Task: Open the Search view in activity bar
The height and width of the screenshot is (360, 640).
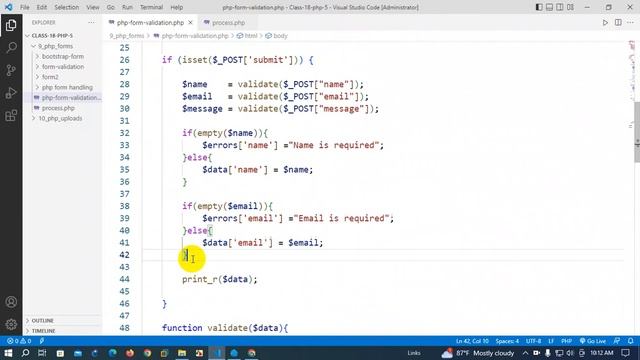Action: (11, 47)
